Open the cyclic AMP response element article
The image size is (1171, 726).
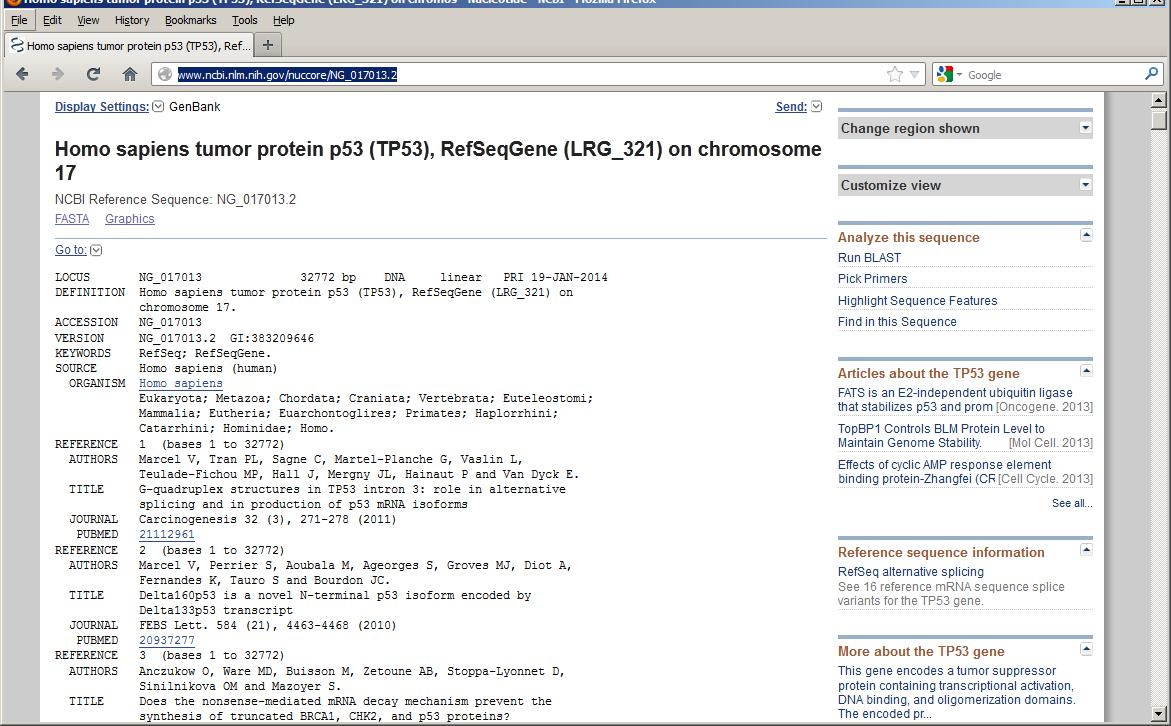pyautogui.click(x=945, y=471)
